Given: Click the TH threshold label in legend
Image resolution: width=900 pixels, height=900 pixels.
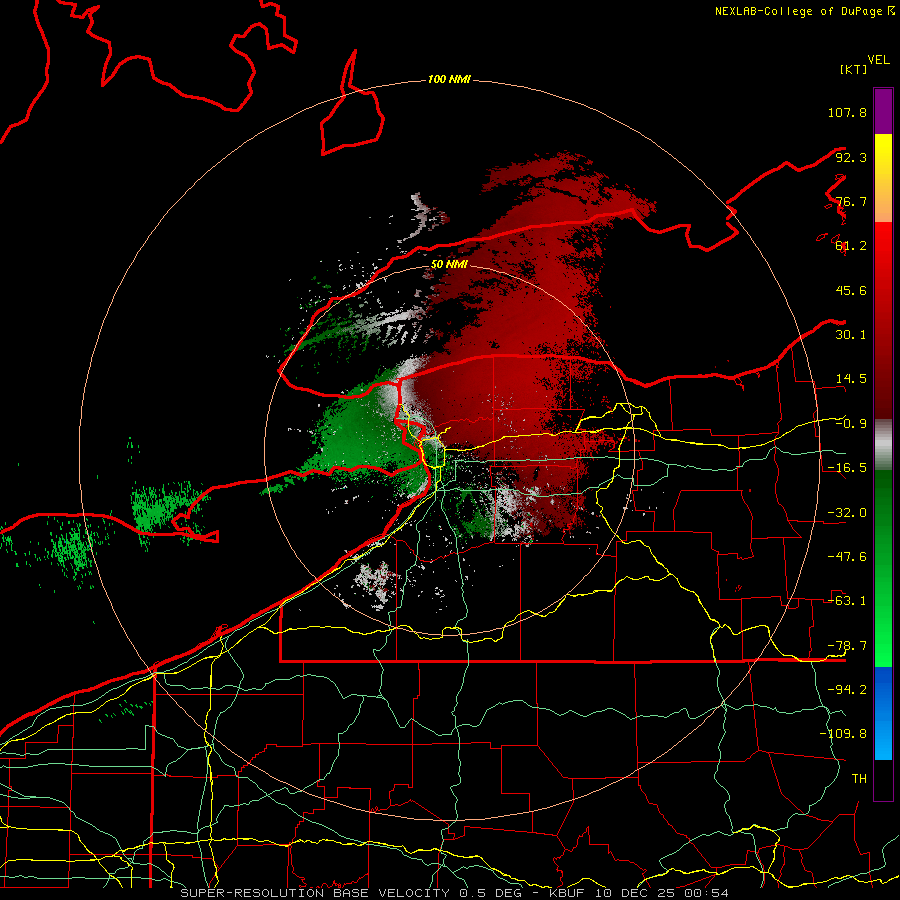Looking at the screenshot, I should (859, 778).
